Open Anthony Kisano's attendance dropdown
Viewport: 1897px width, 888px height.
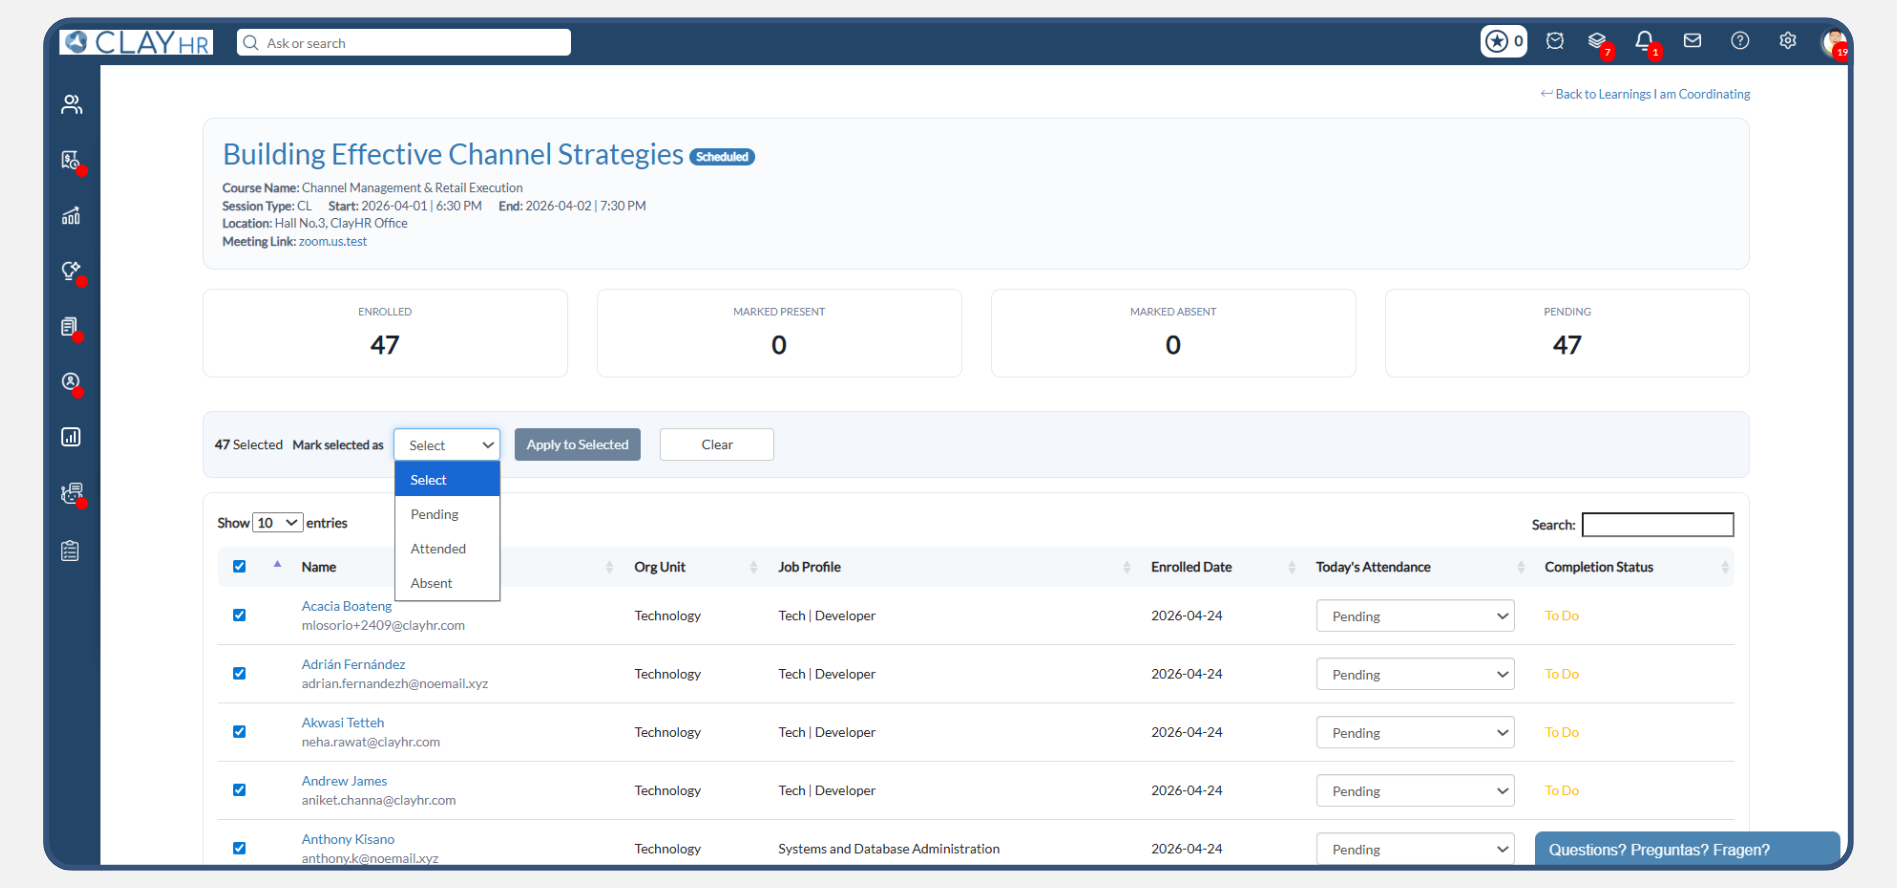[x=1415, y=849]
